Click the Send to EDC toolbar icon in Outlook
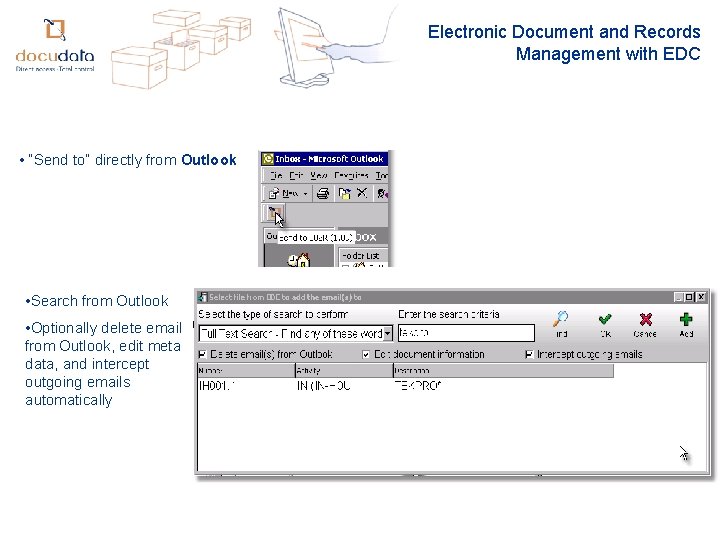Image resolution: width=720 pixels, height=540 pixels. [275, 214]
